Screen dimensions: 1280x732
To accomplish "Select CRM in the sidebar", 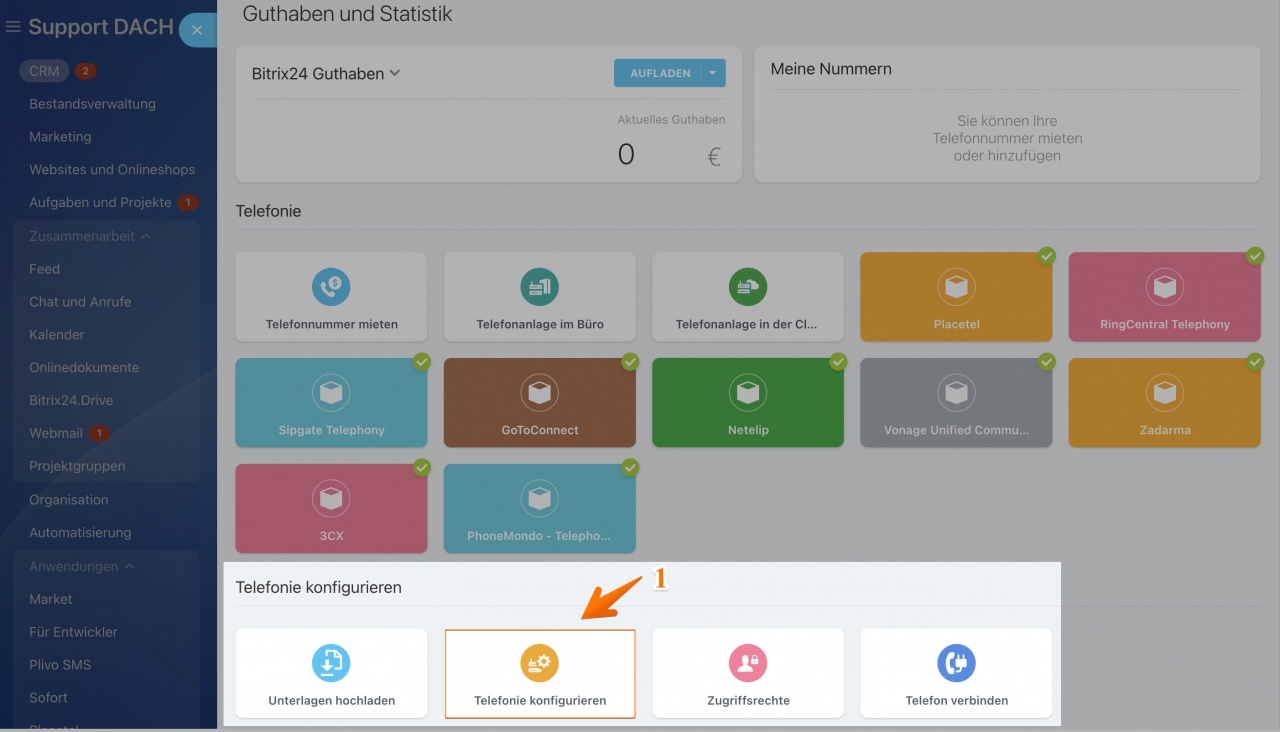I will pyautogui.click(x=44, y=70).
